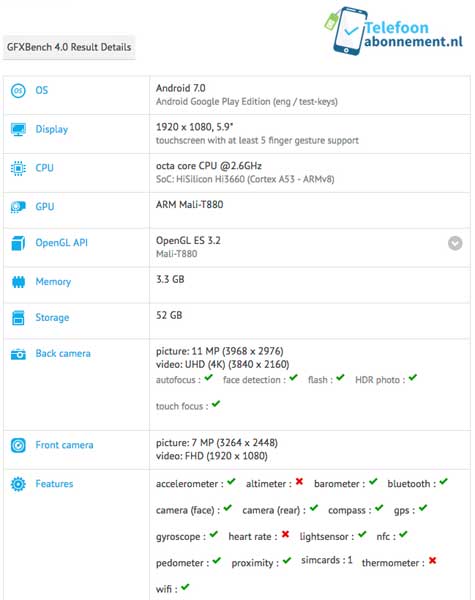Select the Android Google Play Edition line

[246, 102]
